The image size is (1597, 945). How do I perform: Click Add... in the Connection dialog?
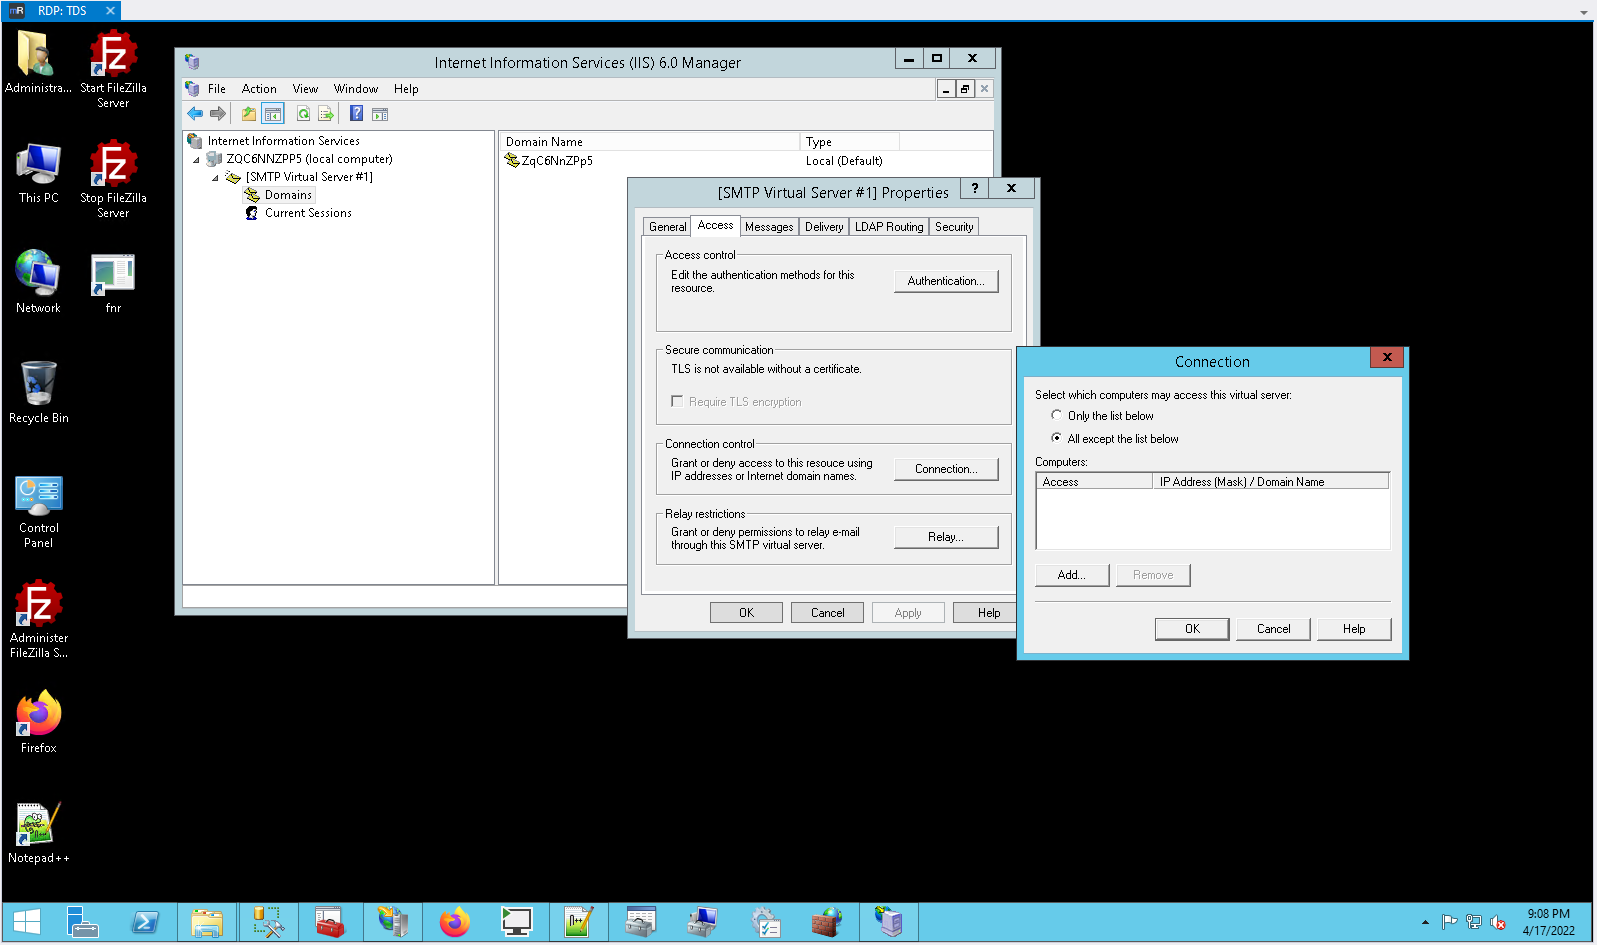point(1072,575)
